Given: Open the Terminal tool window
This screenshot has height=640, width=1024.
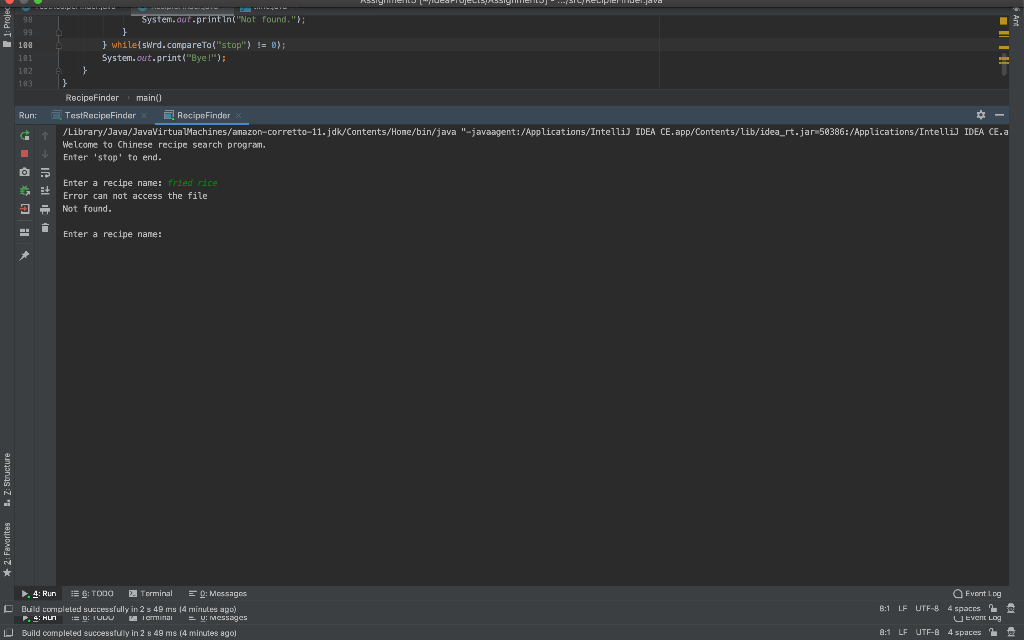Looking at the screenshot, I should pos(151,594).
